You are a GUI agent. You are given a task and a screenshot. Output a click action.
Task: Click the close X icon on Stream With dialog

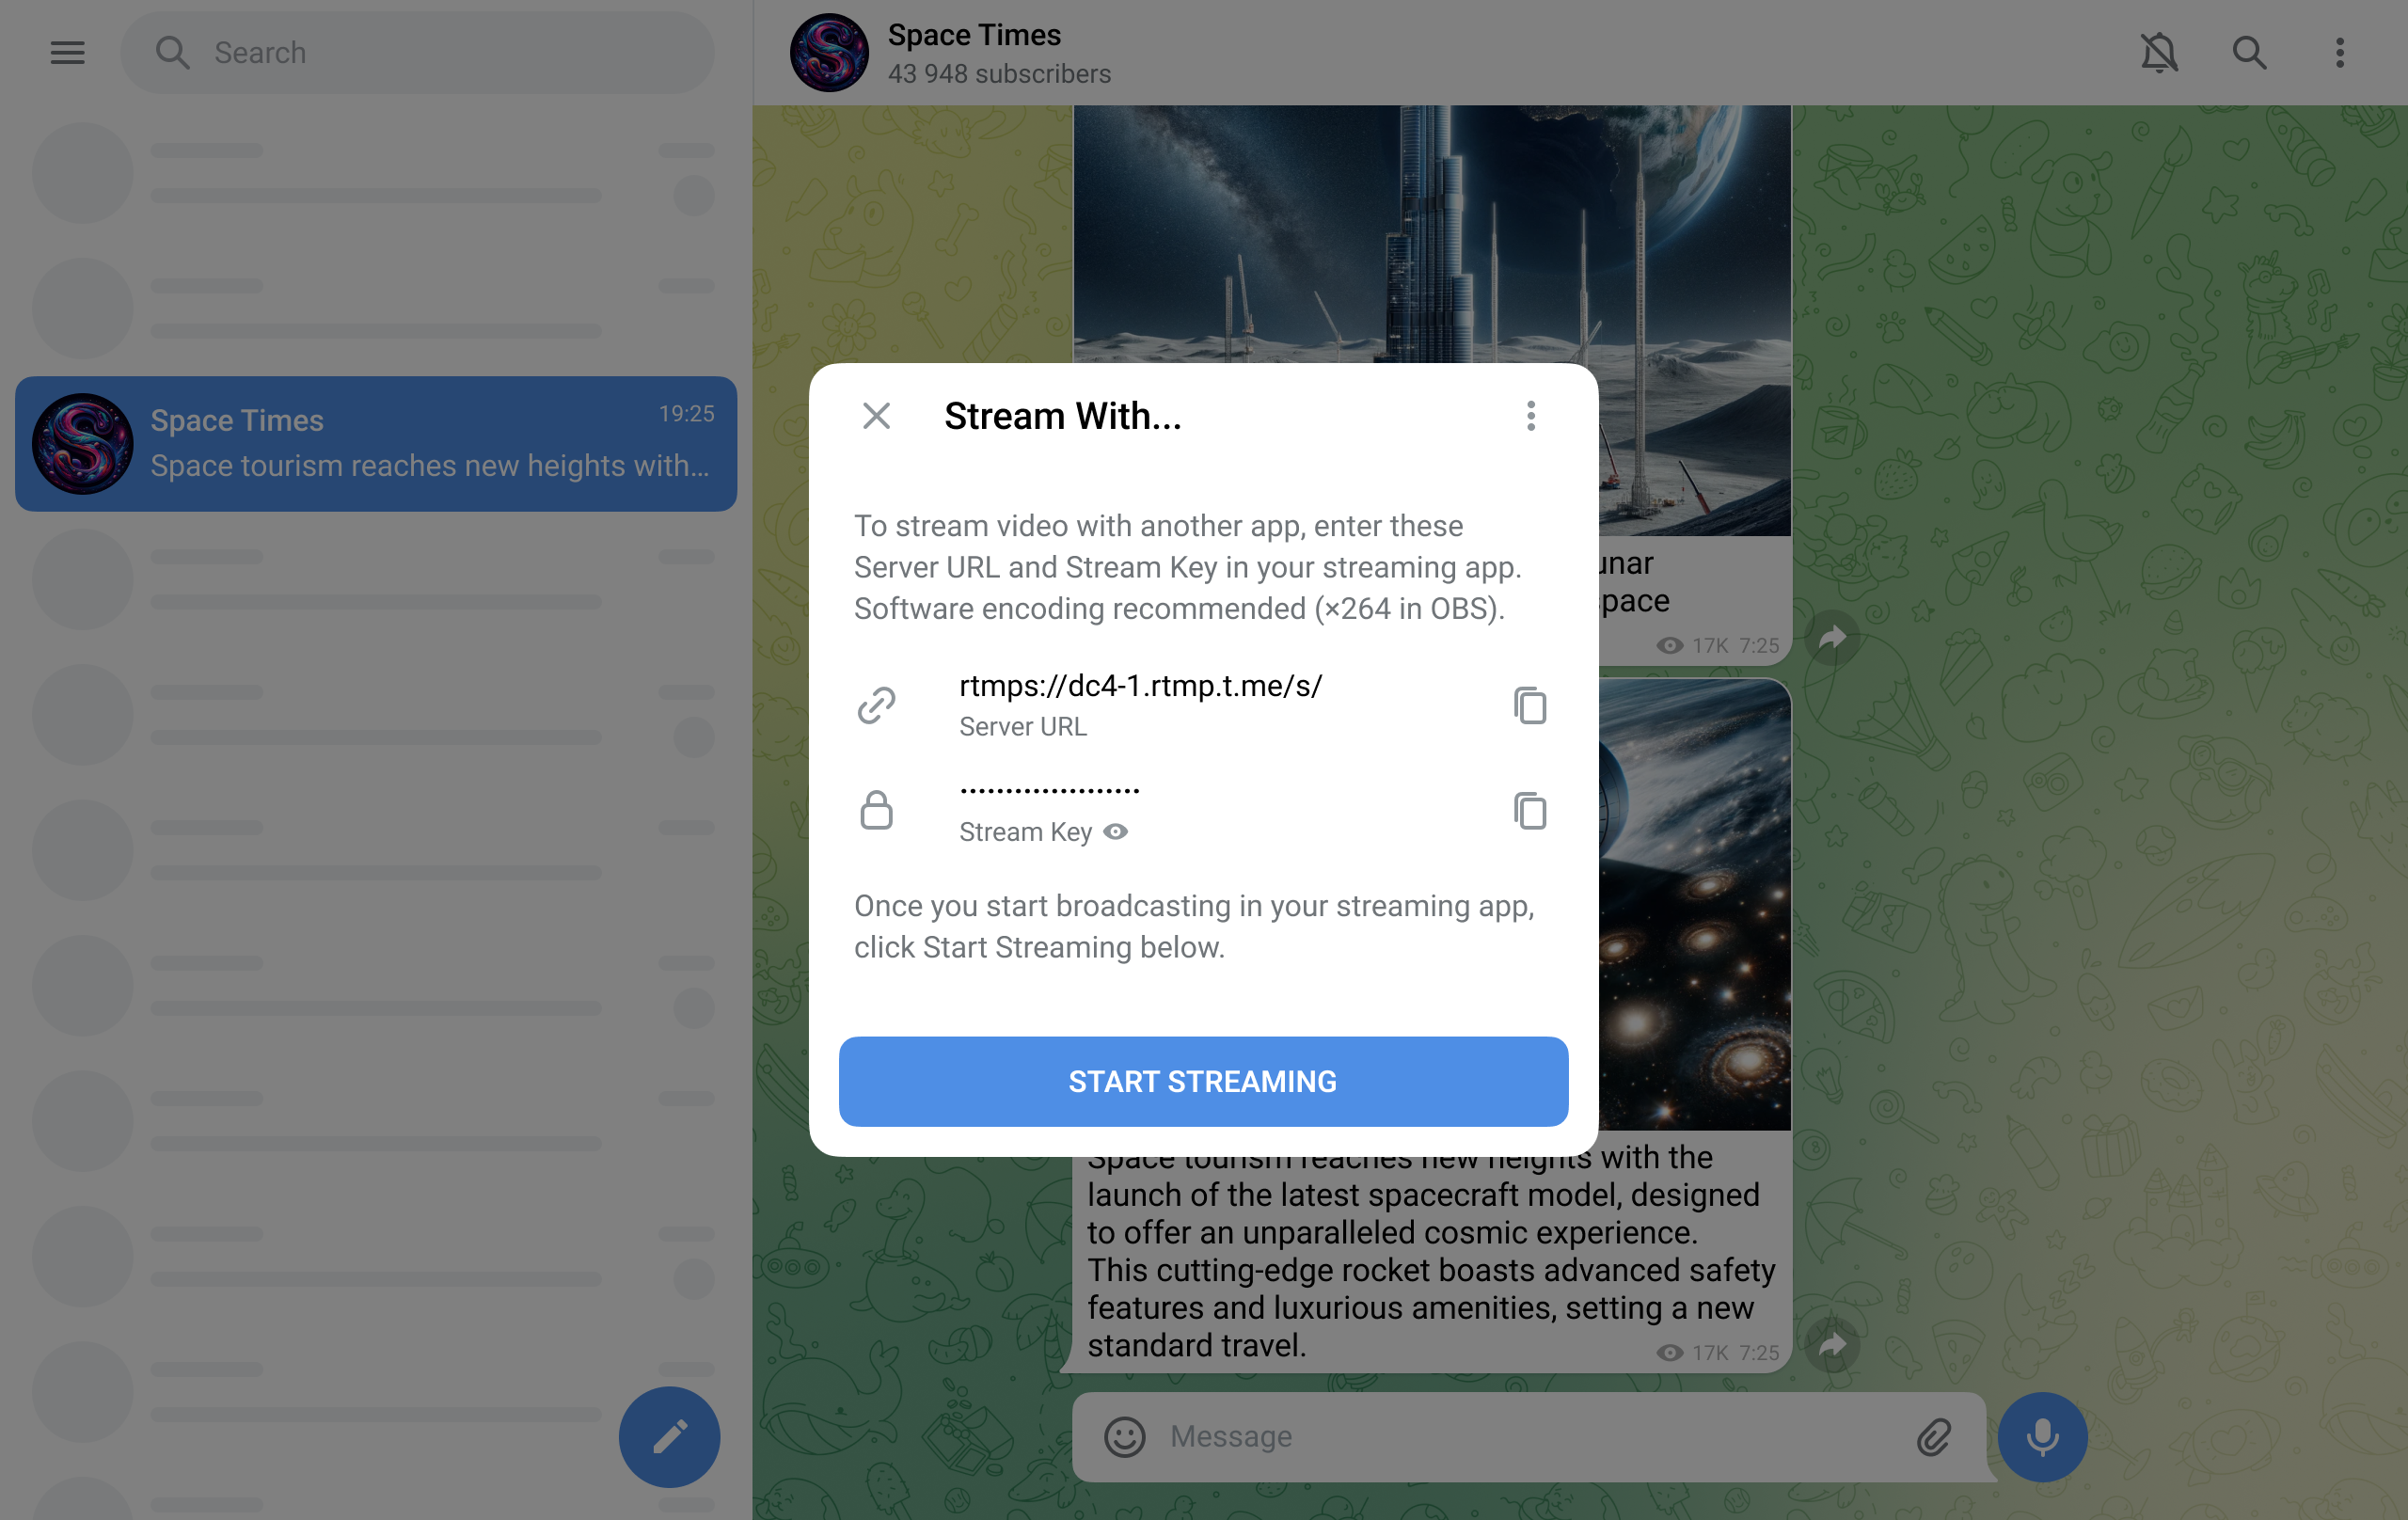coord(876,415)
